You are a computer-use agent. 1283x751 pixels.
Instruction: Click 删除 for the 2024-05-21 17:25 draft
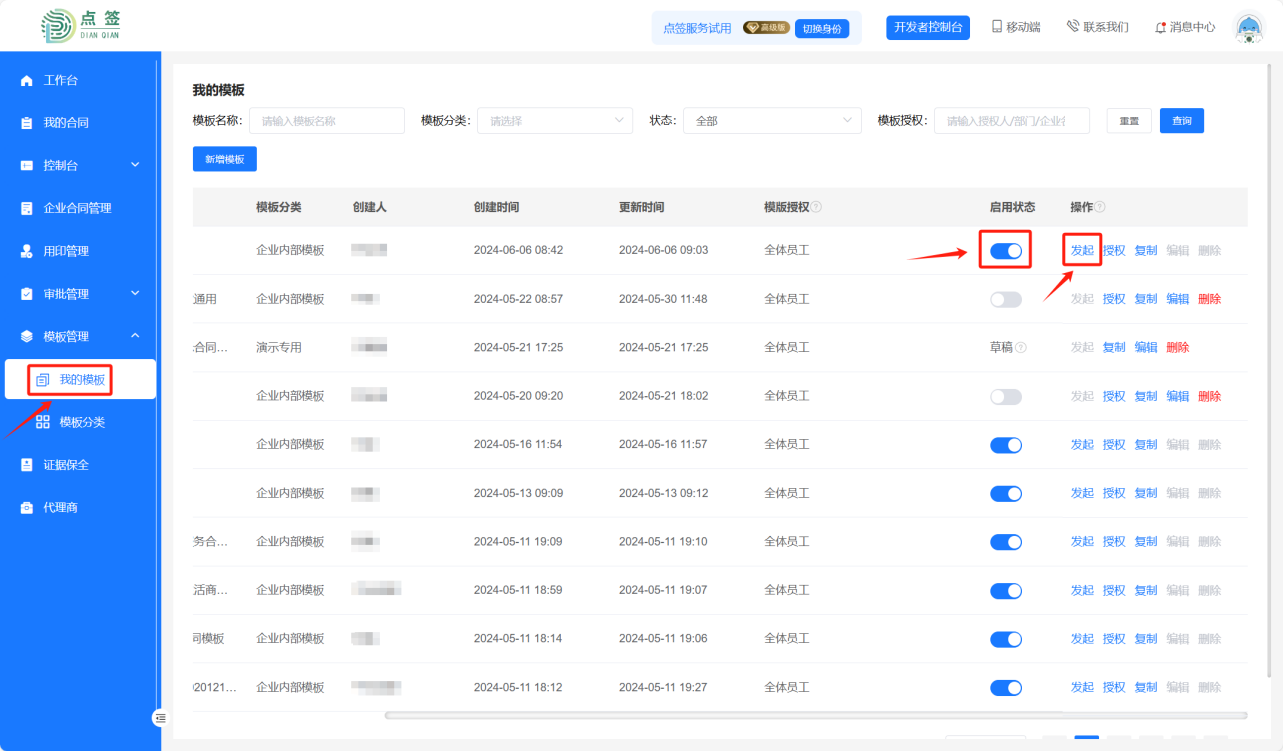1178,347
